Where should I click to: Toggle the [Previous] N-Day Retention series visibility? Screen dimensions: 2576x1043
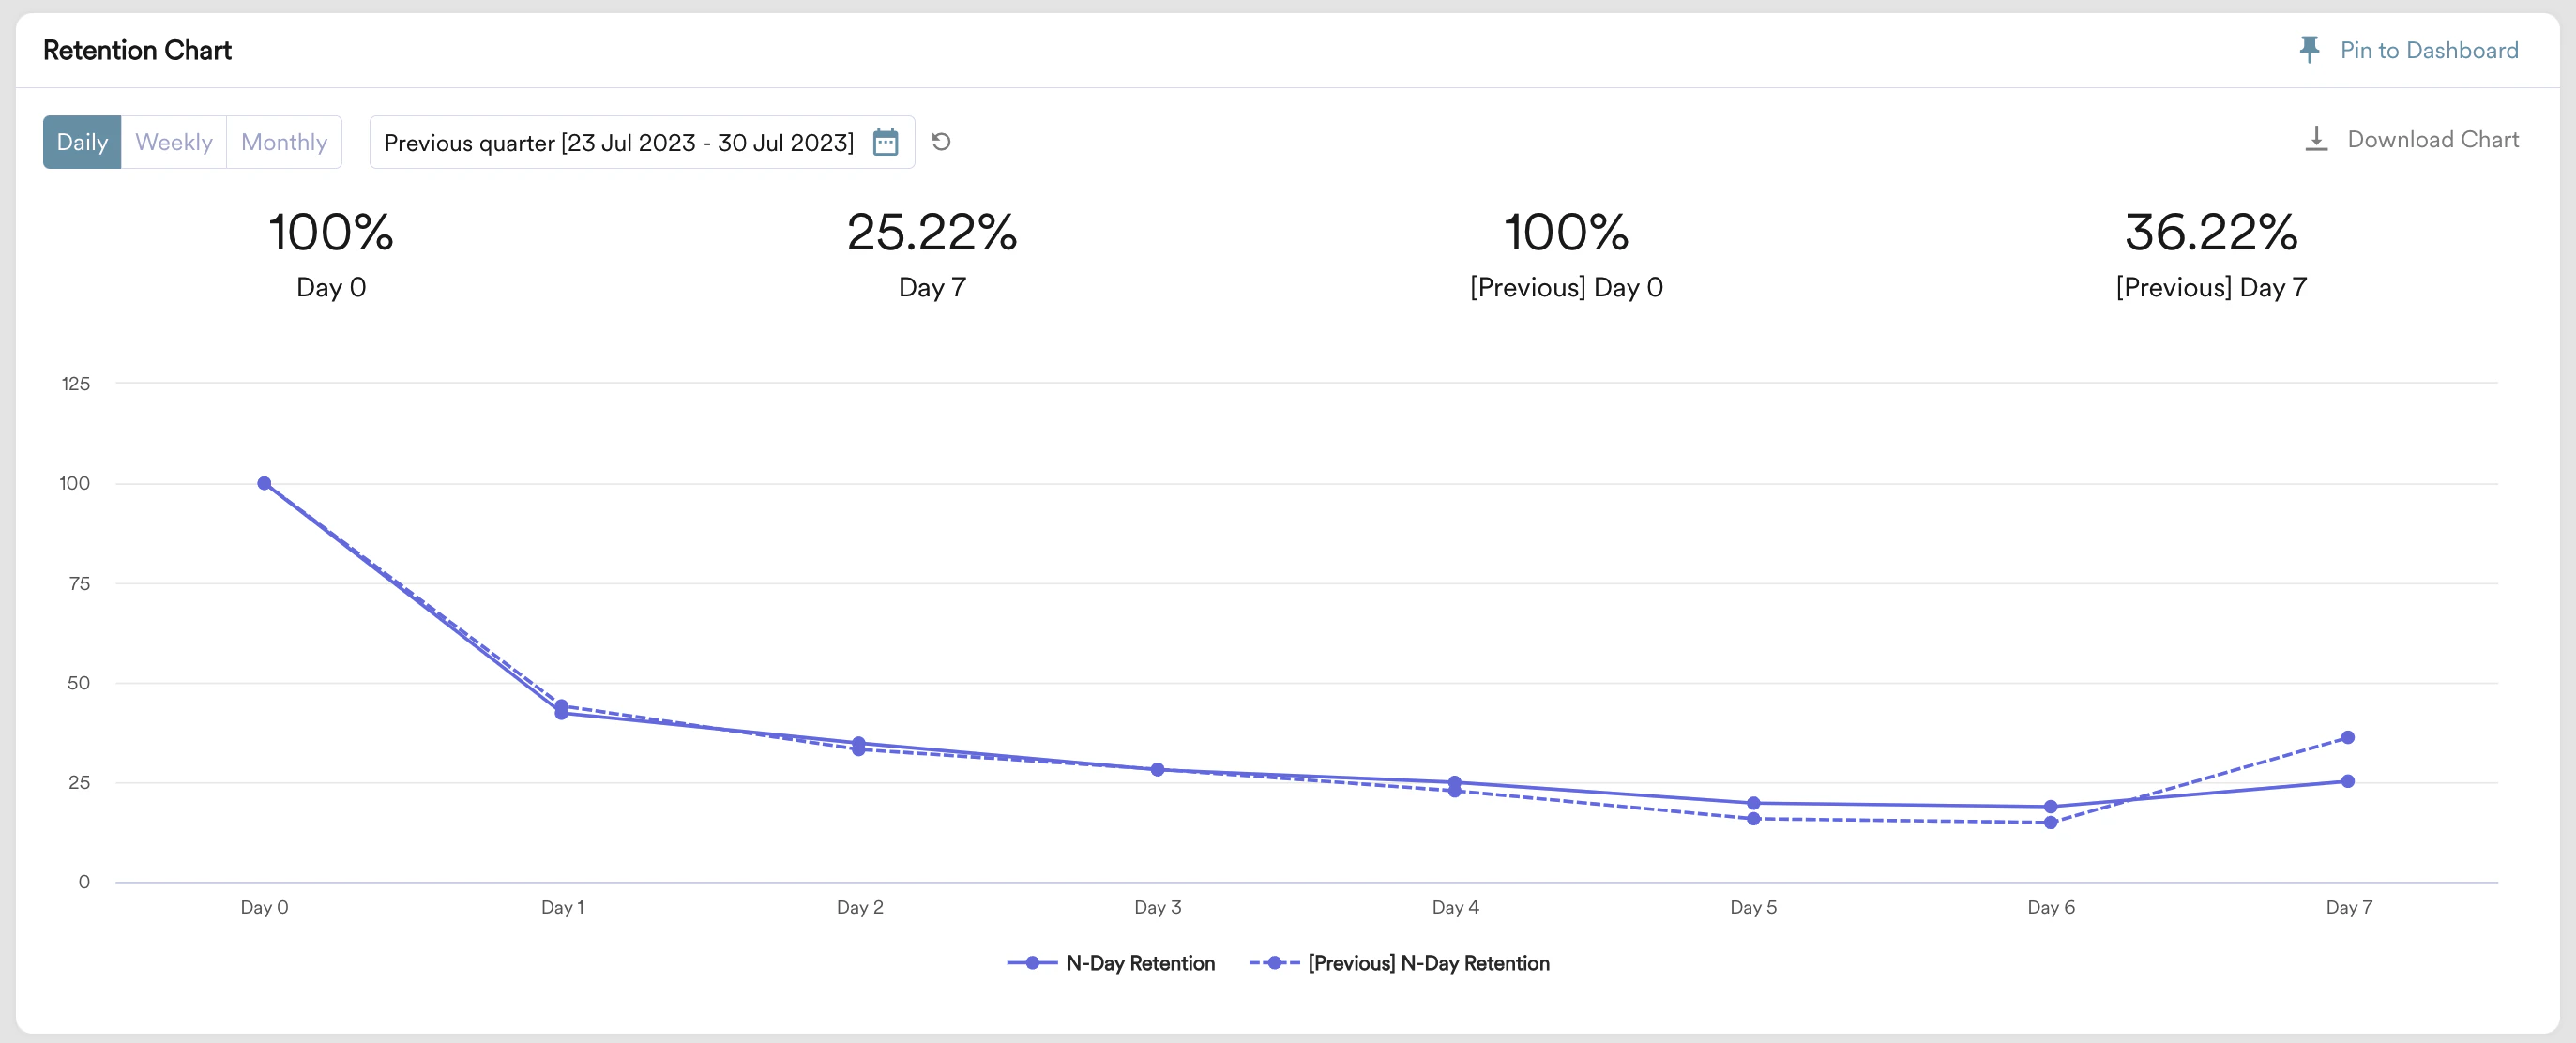[1428, 963]
